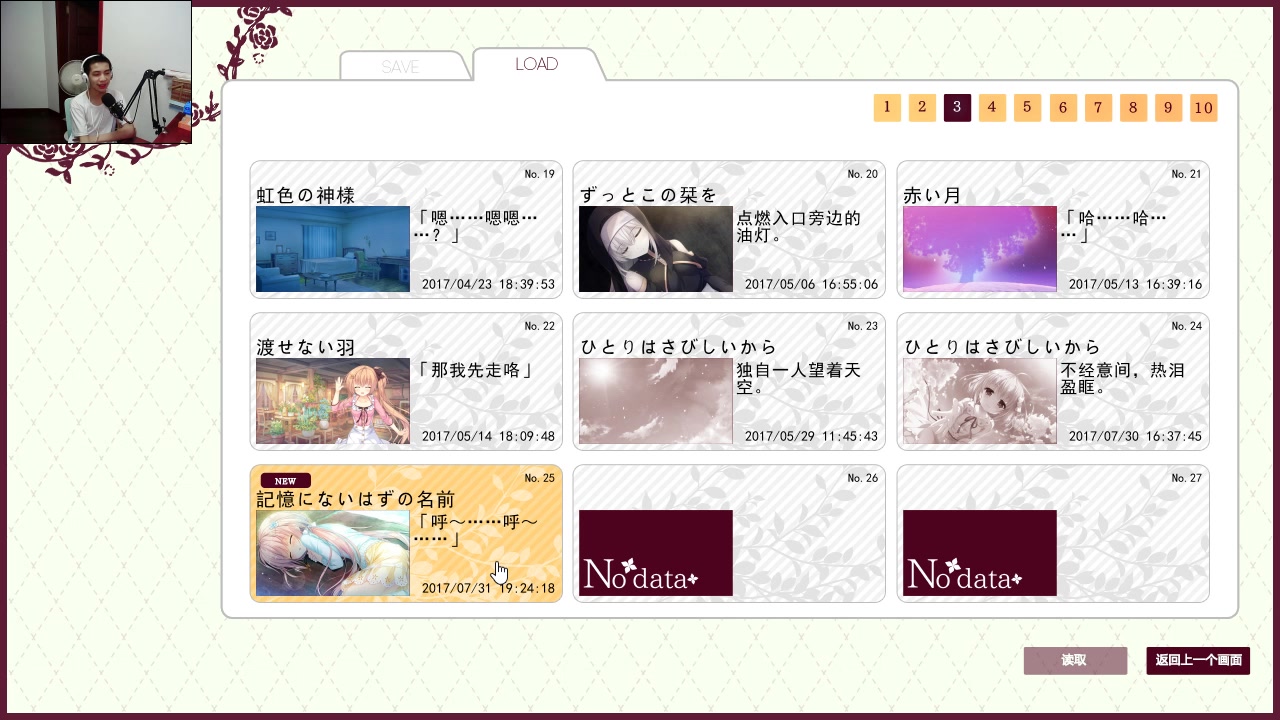Click label No. 22
Viewport: 1280px width, 720px height.
[x=540, y=326]
